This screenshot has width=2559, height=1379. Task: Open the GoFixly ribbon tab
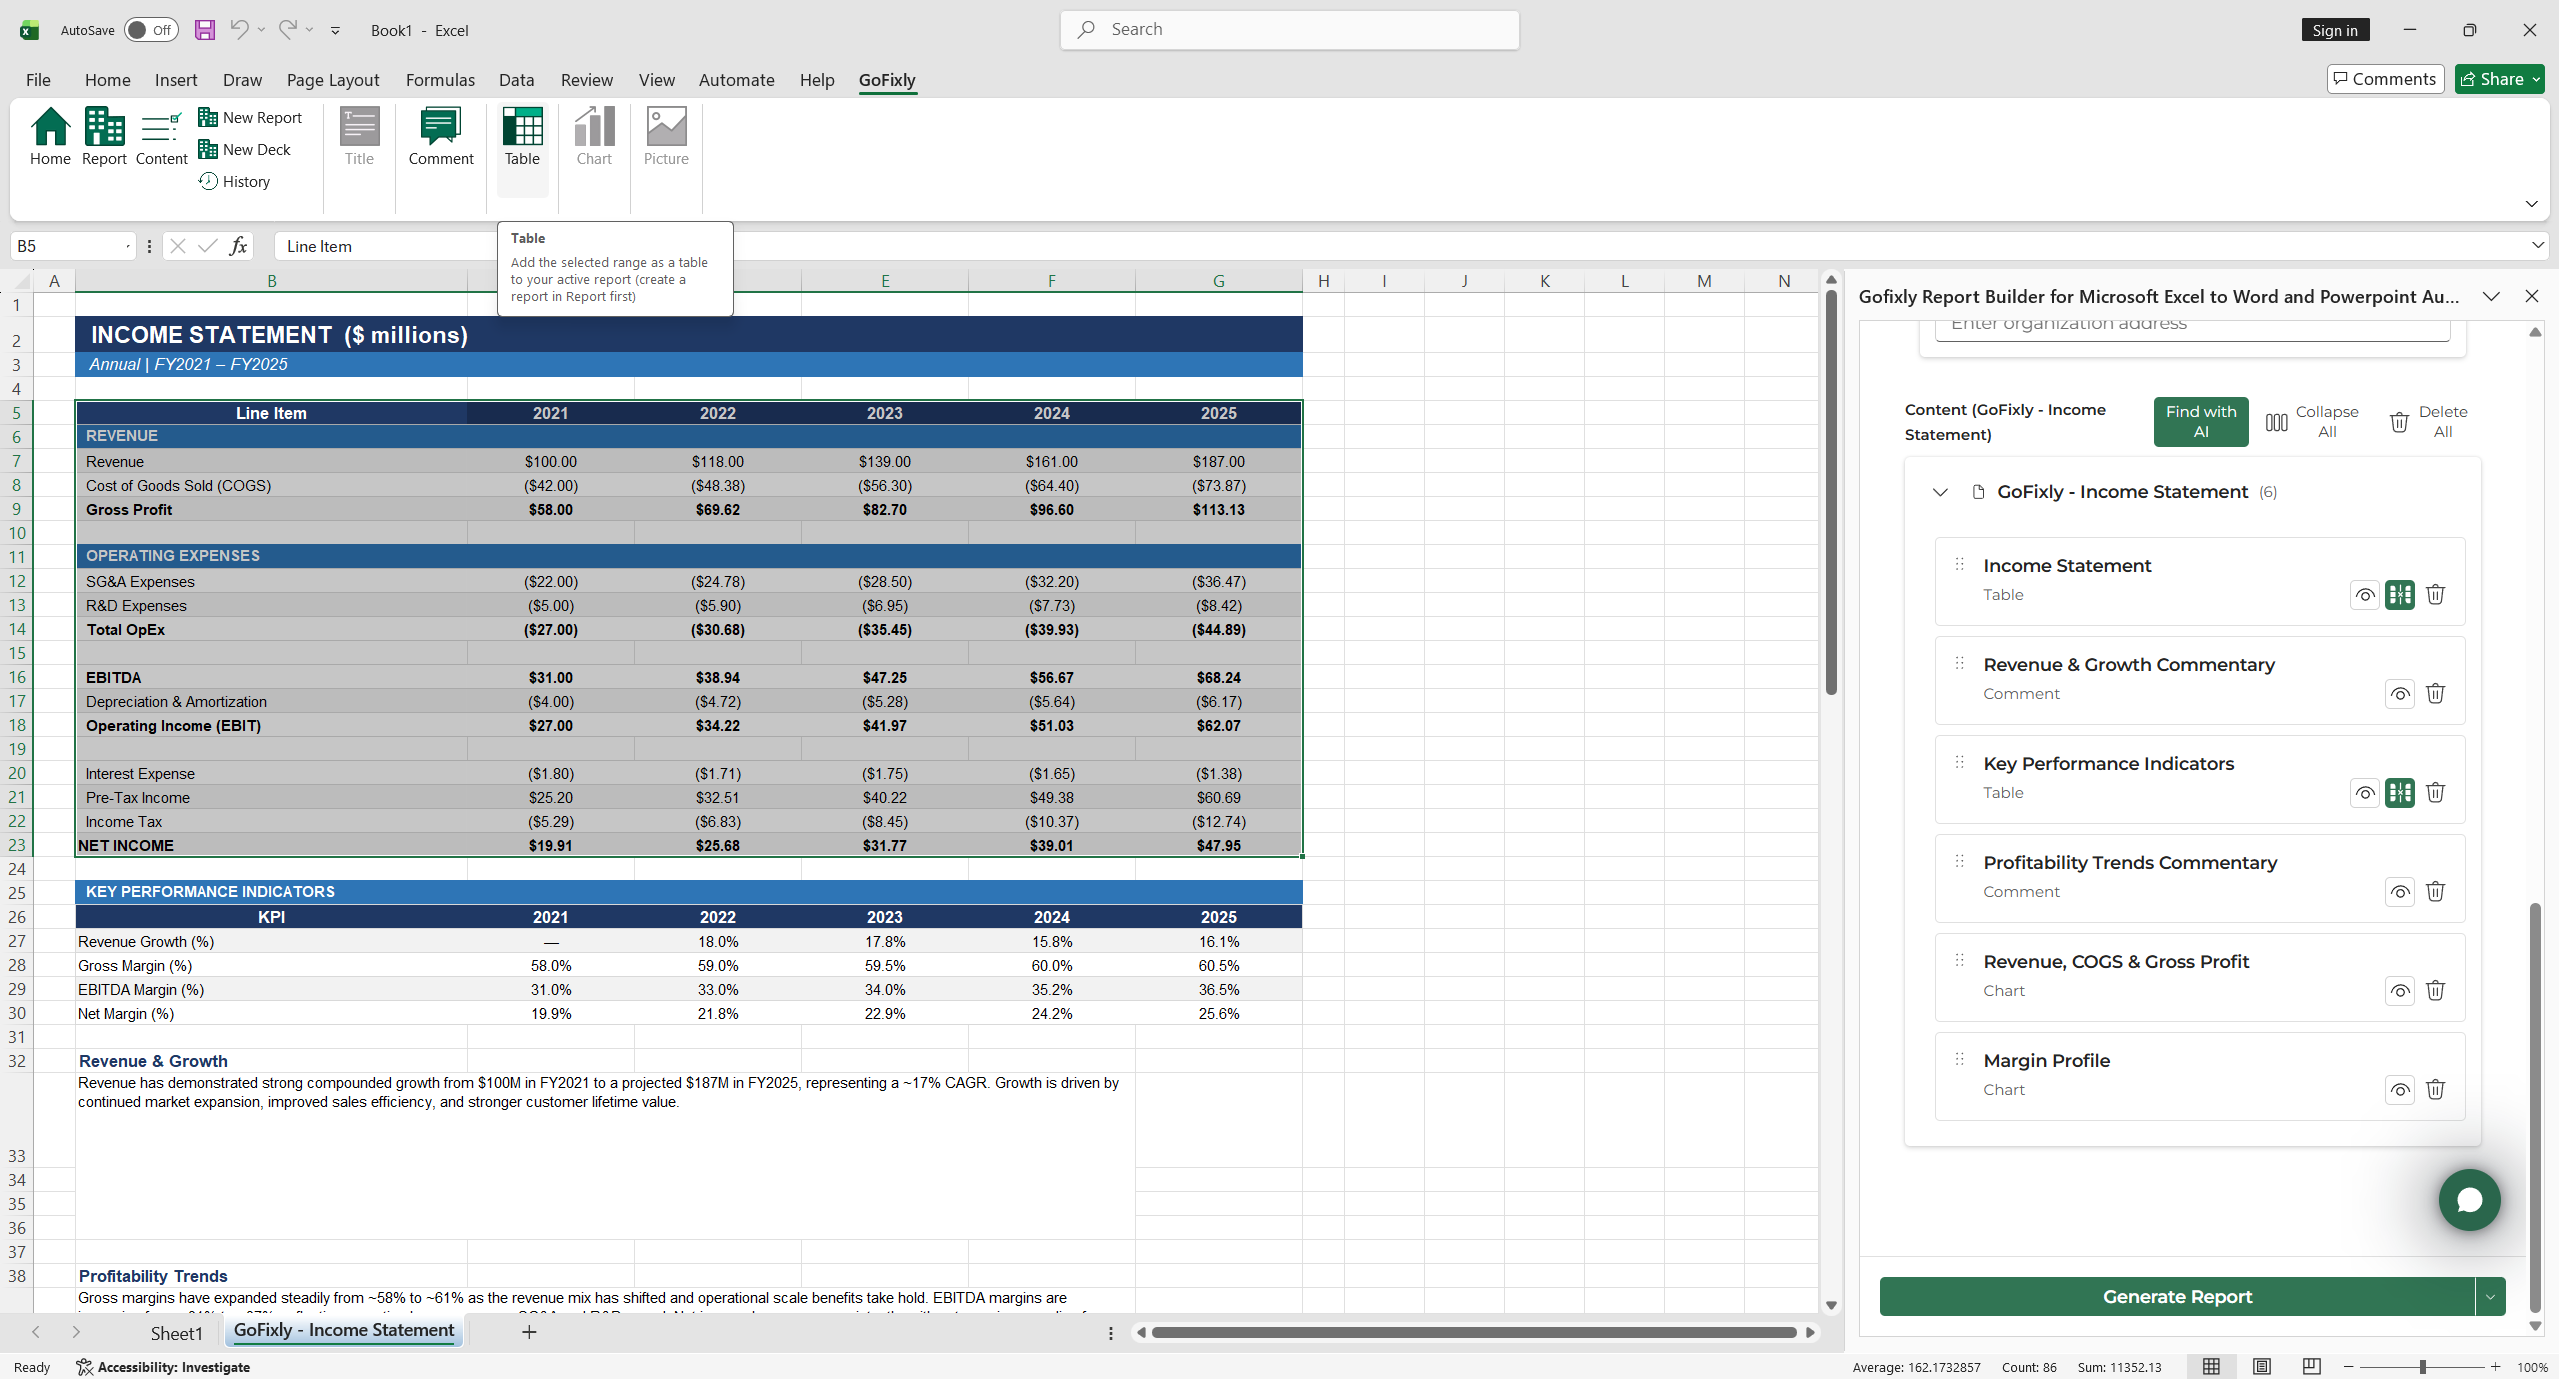coord(887,80)
